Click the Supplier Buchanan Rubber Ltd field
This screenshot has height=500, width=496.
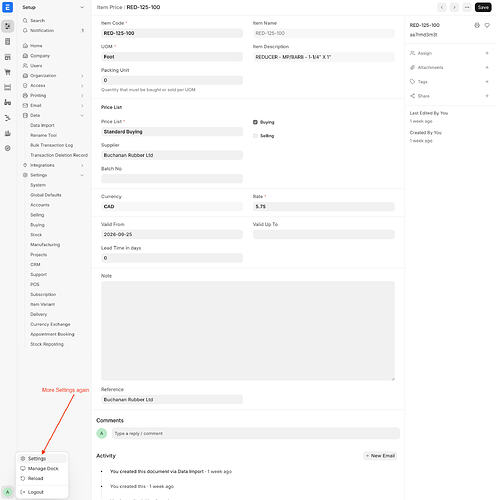pos(172,155)
